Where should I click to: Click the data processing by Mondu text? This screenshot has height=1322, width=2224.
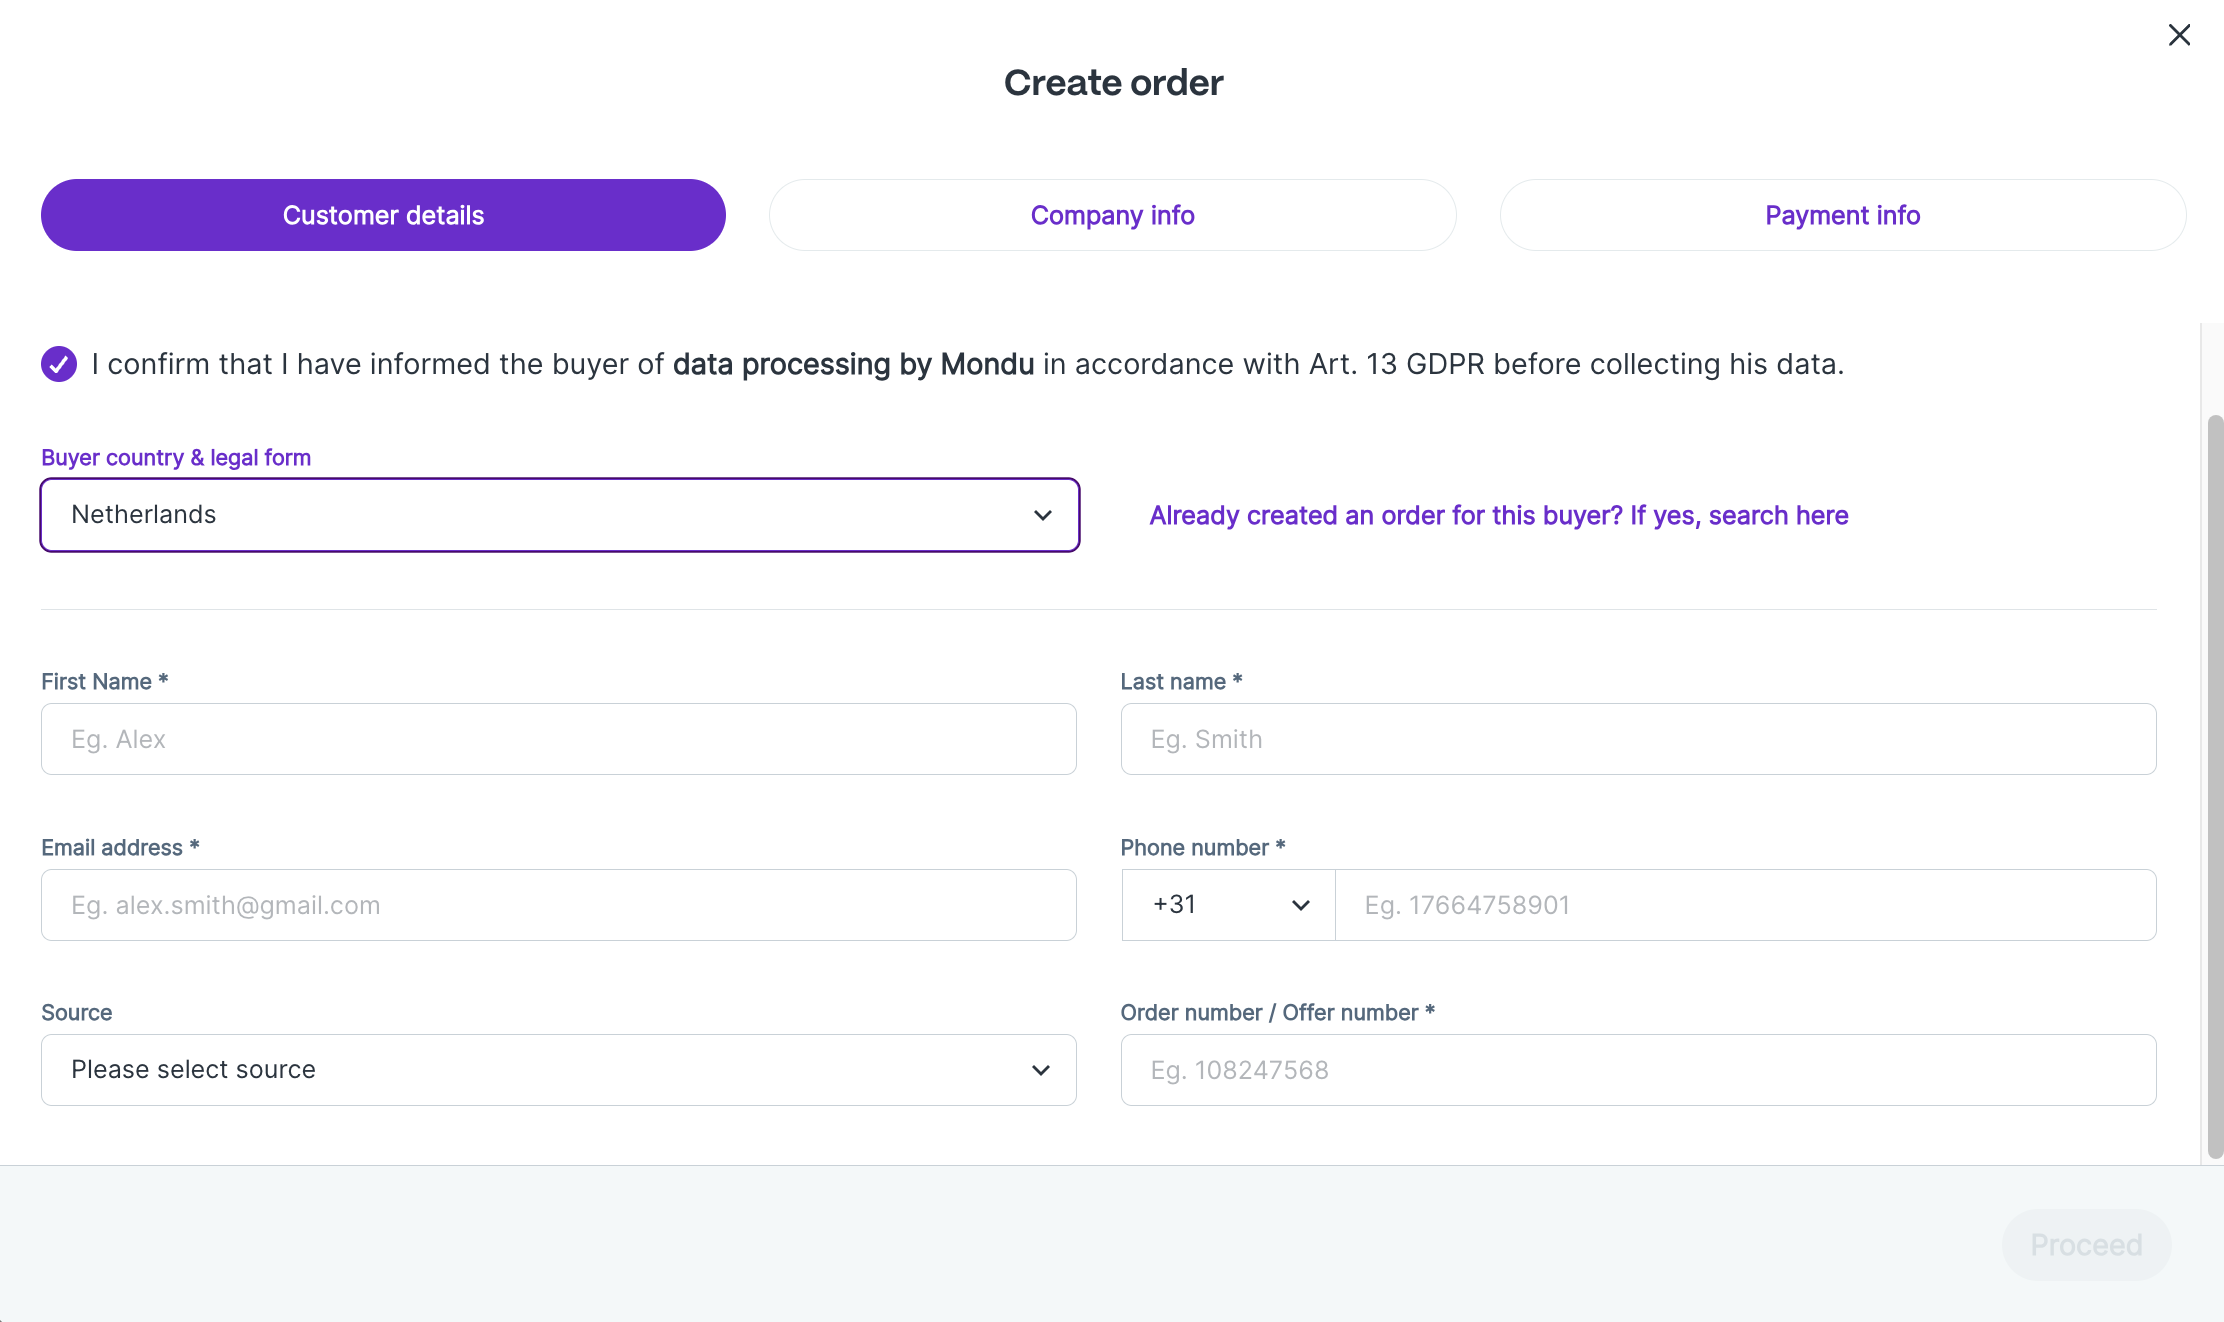click(853, 364)
